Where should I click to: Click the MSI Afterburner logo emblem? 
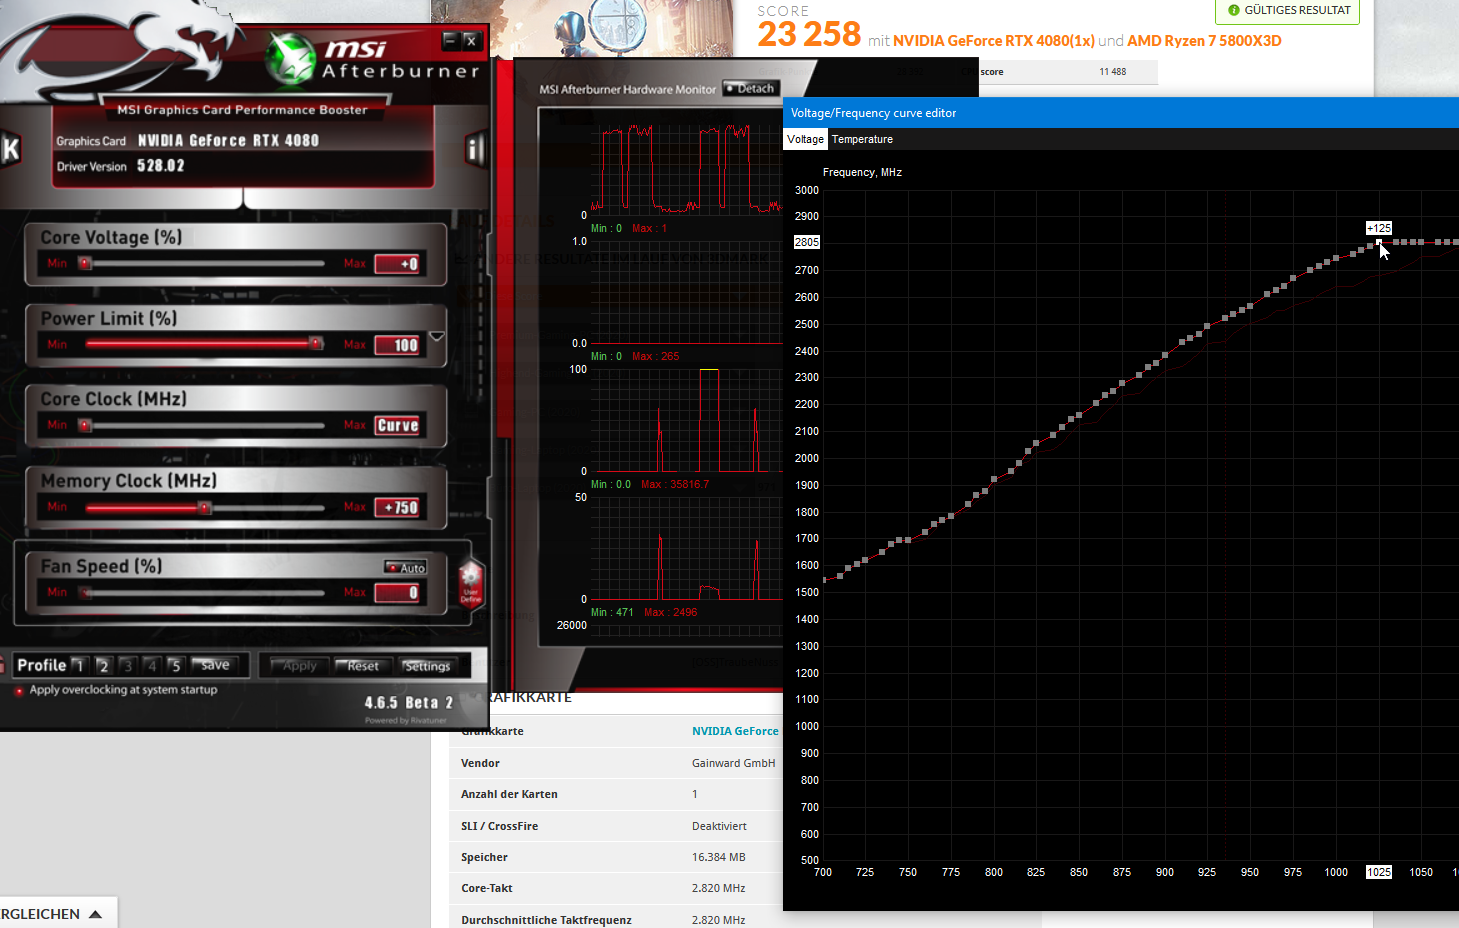291,58
